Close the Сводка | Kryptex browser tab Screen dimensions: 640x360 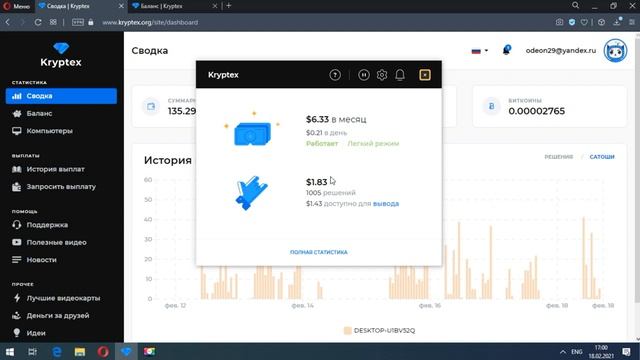point(121,6)
